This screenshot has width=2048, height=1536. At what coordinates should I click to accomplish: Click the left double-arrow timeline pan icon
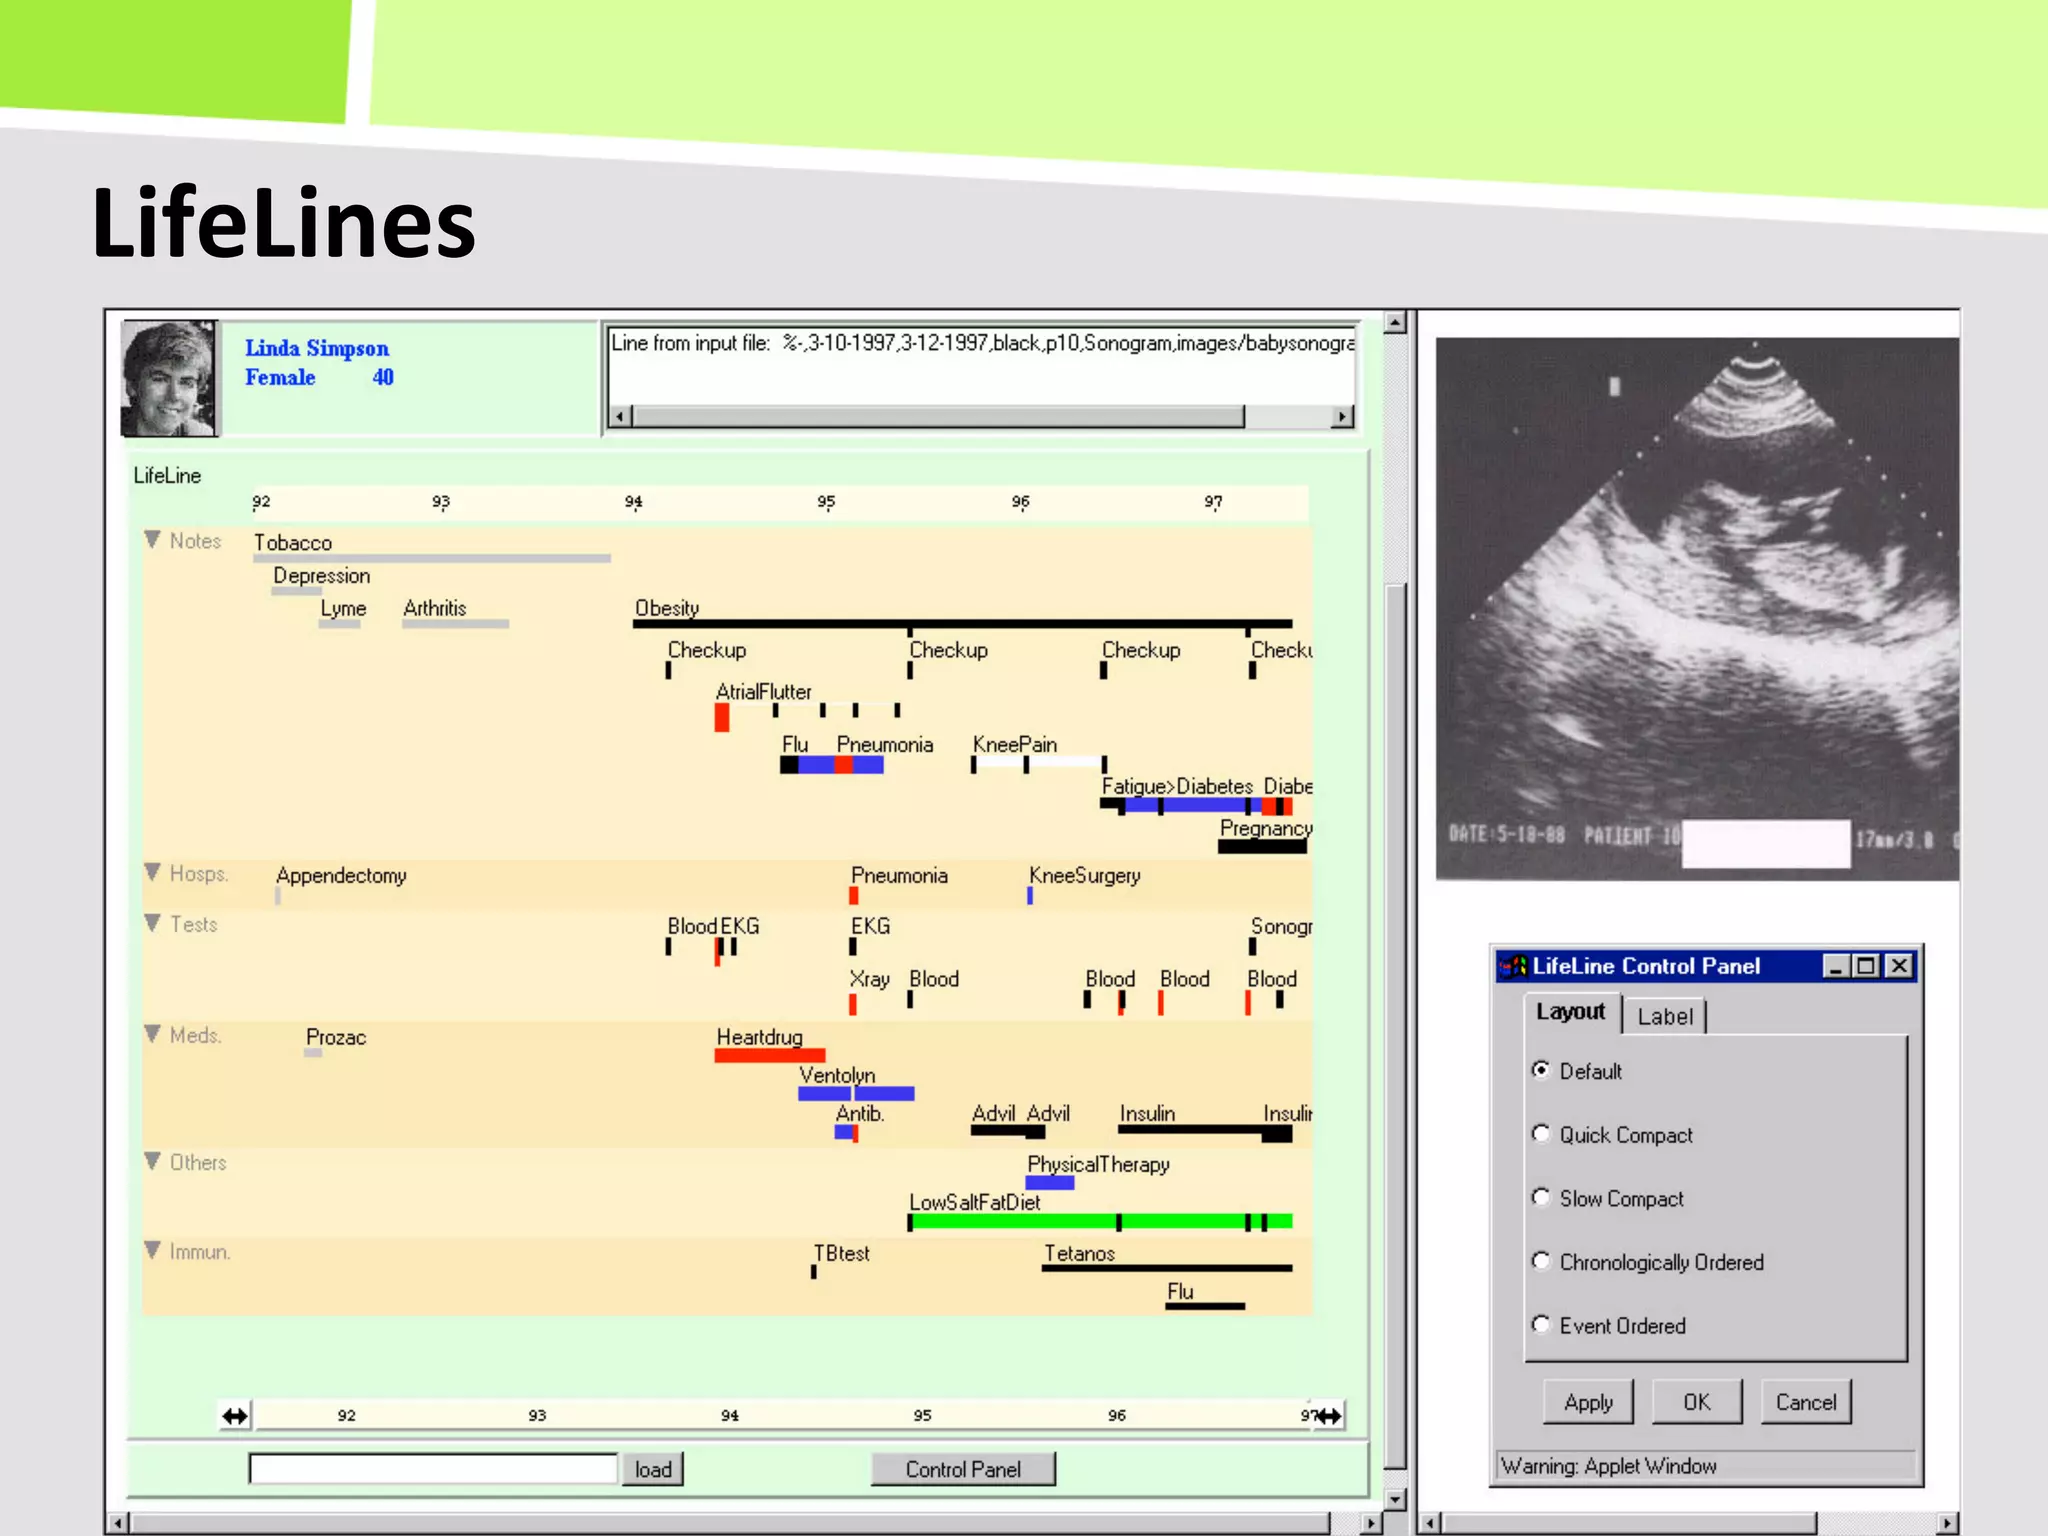click(x=235, y=1416)
